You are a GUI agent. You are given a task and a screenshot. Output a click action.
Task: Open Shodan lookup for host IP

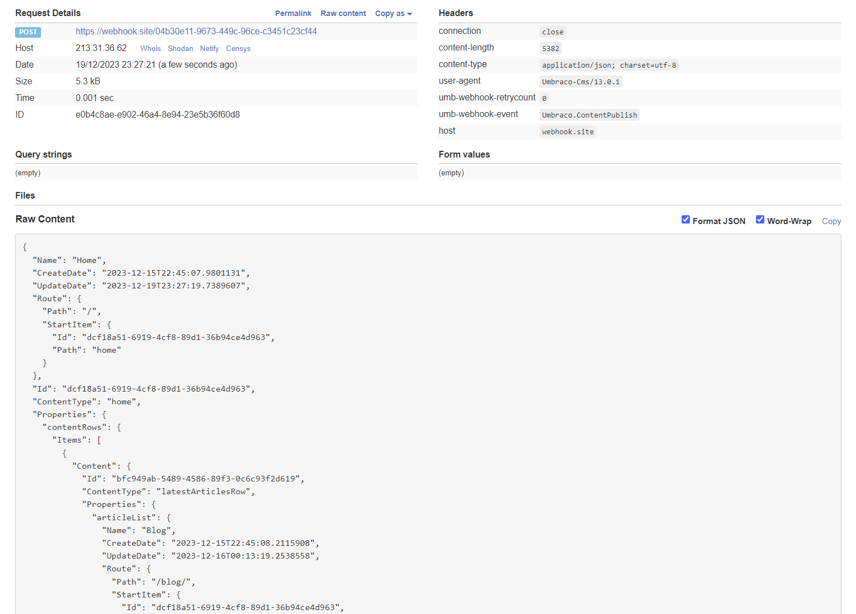click(x=180, y=48)
